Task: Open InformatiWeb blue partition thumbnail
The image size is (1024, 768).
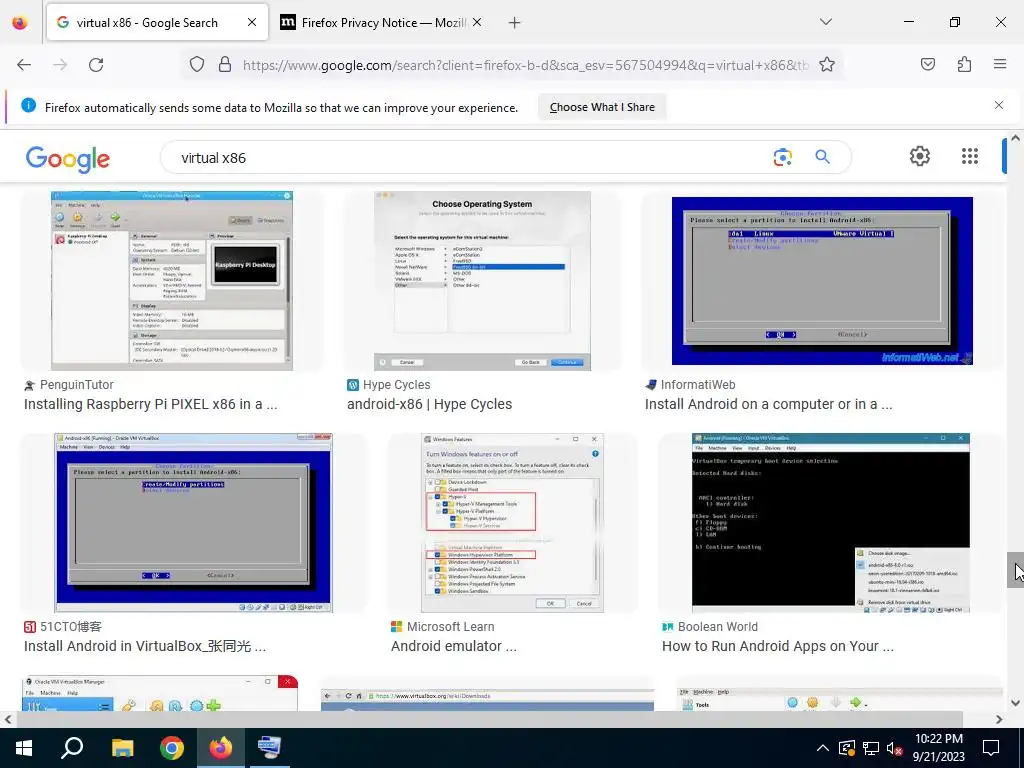Action: [822, 281]
